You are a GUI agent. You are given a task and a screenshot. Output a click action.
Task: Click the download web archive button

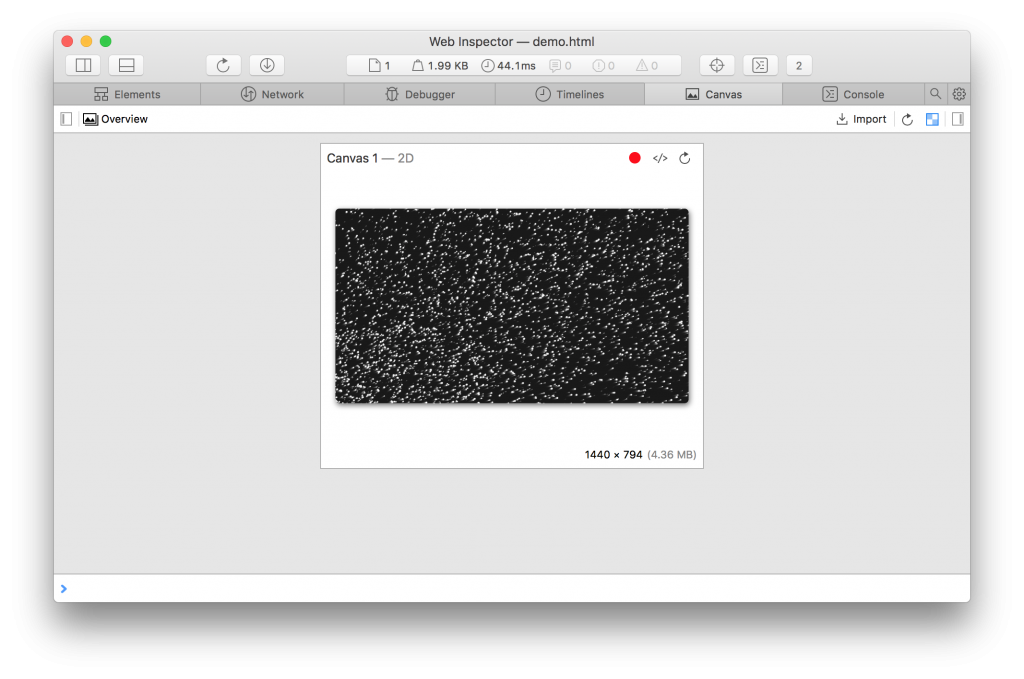(x=267, y=66)
